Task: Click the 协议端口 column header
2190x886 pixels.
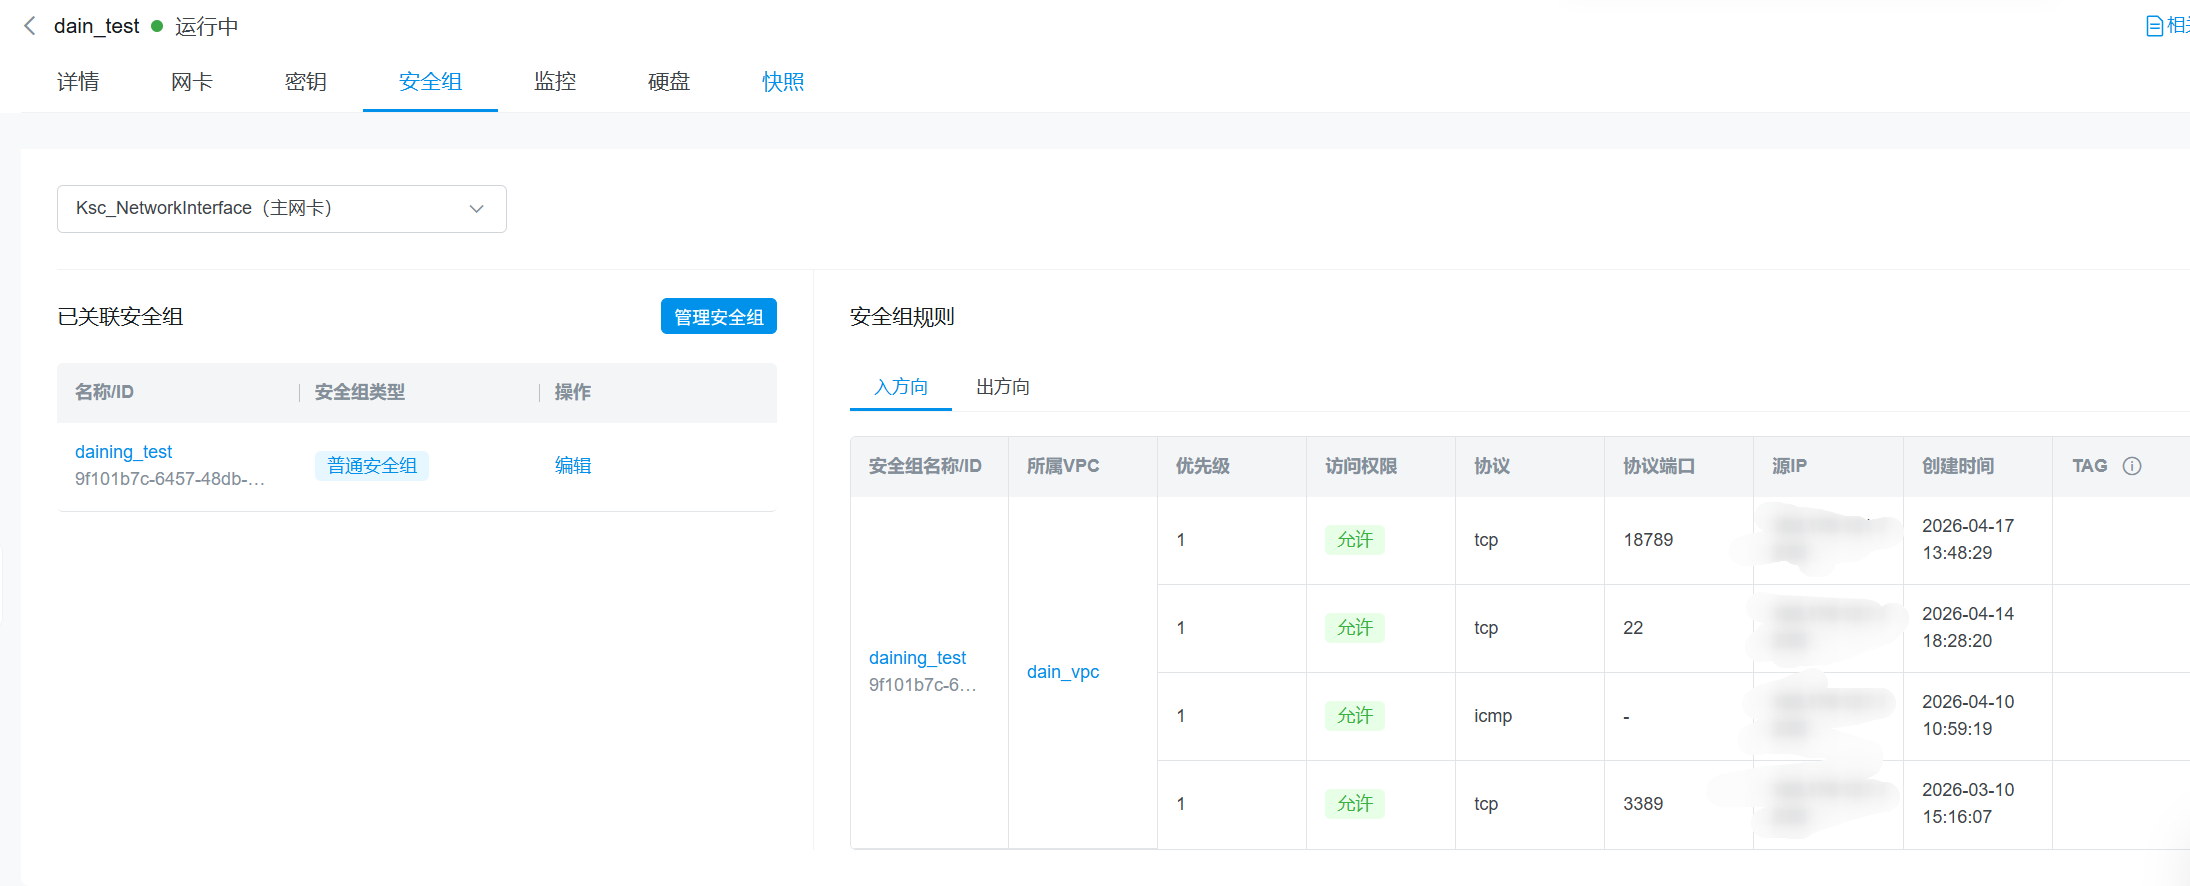Action: [x=1659, y=466]
